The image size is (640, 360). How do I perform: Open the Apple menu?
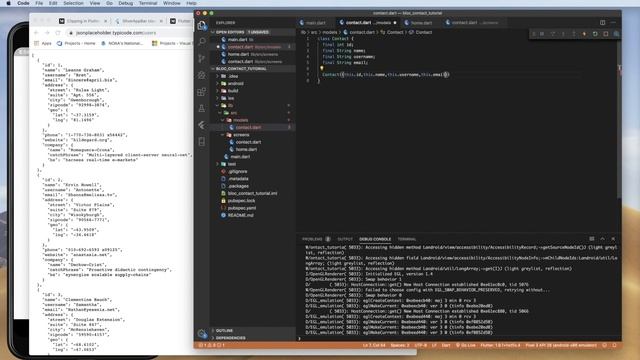[9, 3]
